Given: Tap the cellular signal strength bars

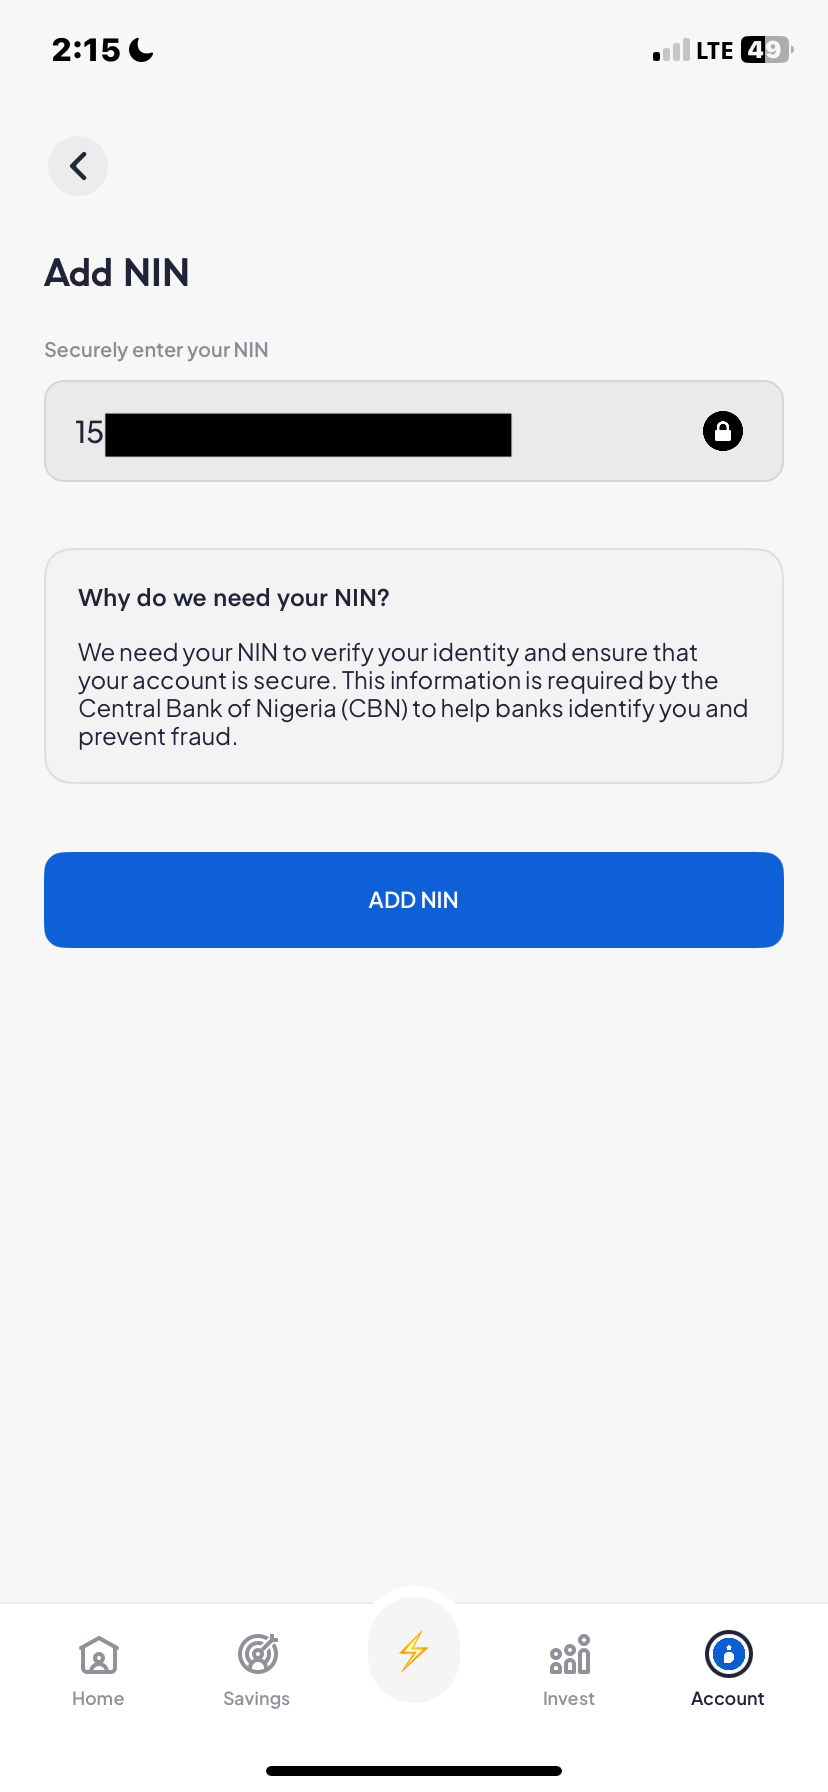Looking at the screenshot, I should (x=671, y=51).
